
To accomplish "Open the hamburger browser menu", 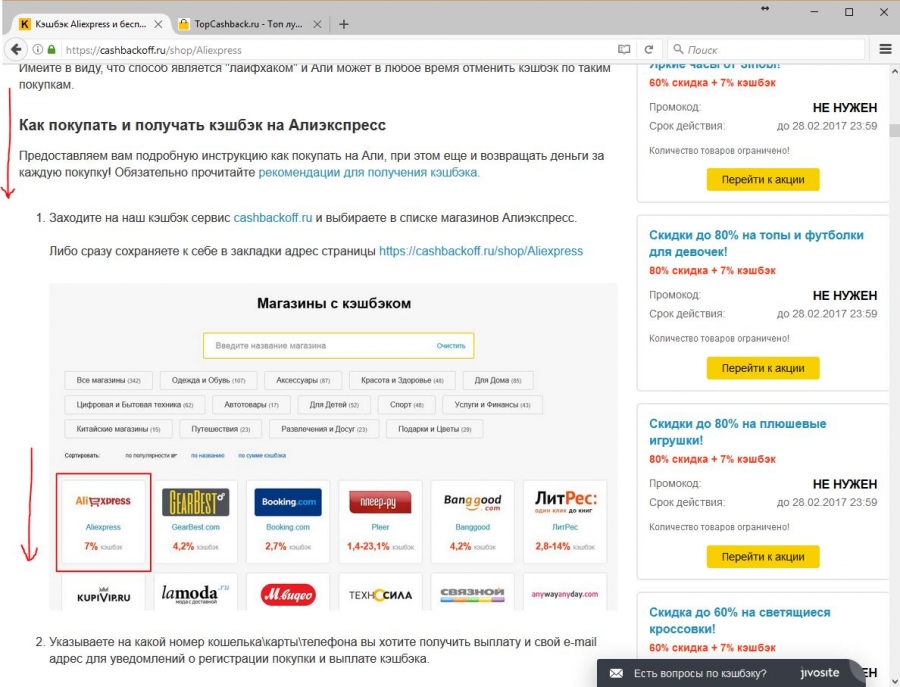I will click(885, 49).
